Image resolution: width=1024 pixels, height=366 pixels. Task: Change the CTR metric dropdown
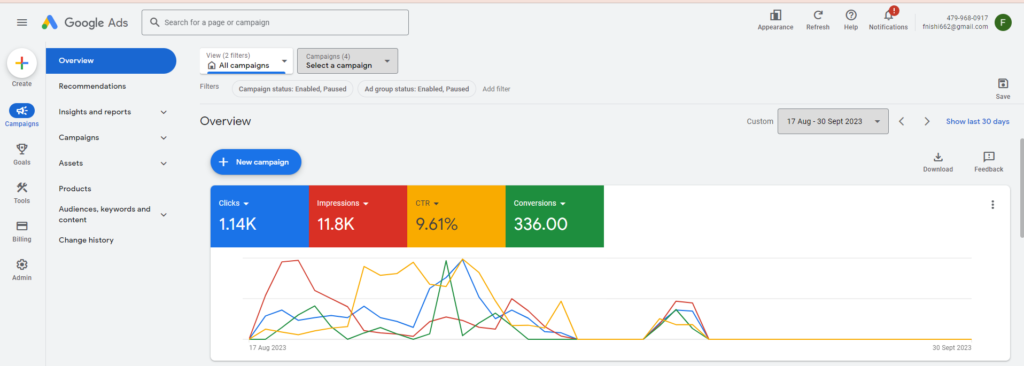tap(427, 203)
